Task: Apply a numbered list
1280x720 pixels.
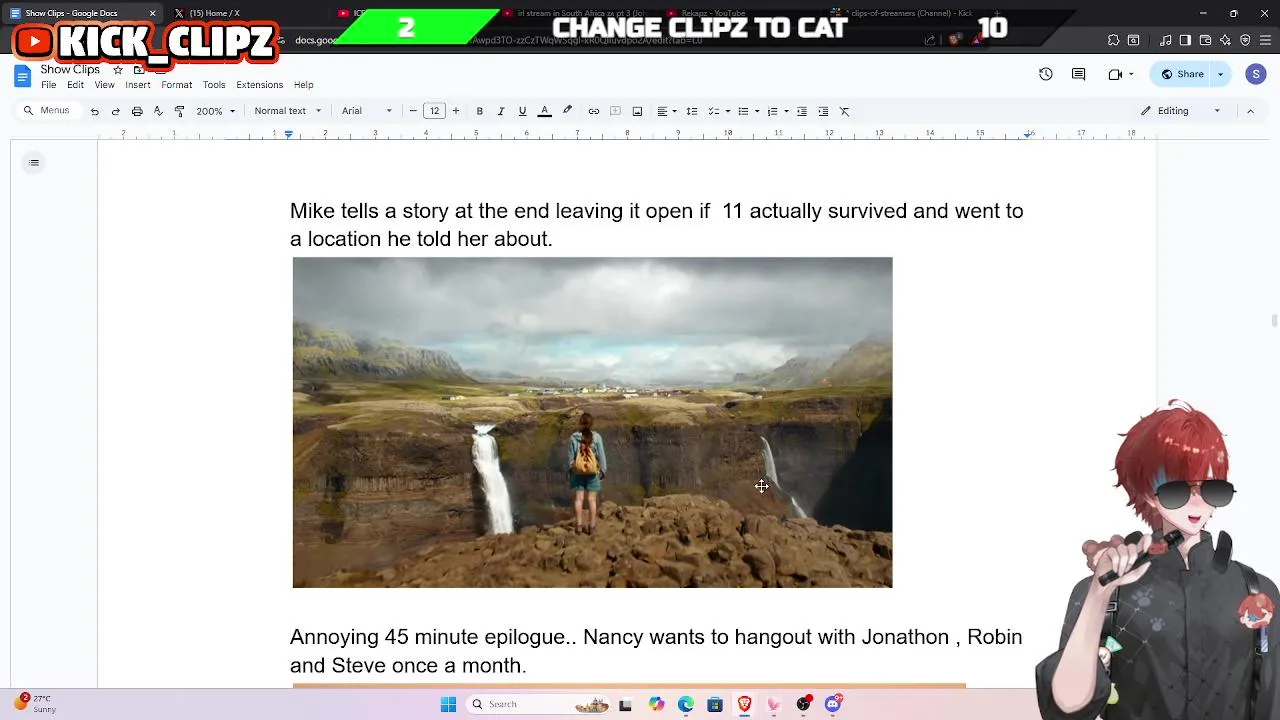Action: [772, 111]
